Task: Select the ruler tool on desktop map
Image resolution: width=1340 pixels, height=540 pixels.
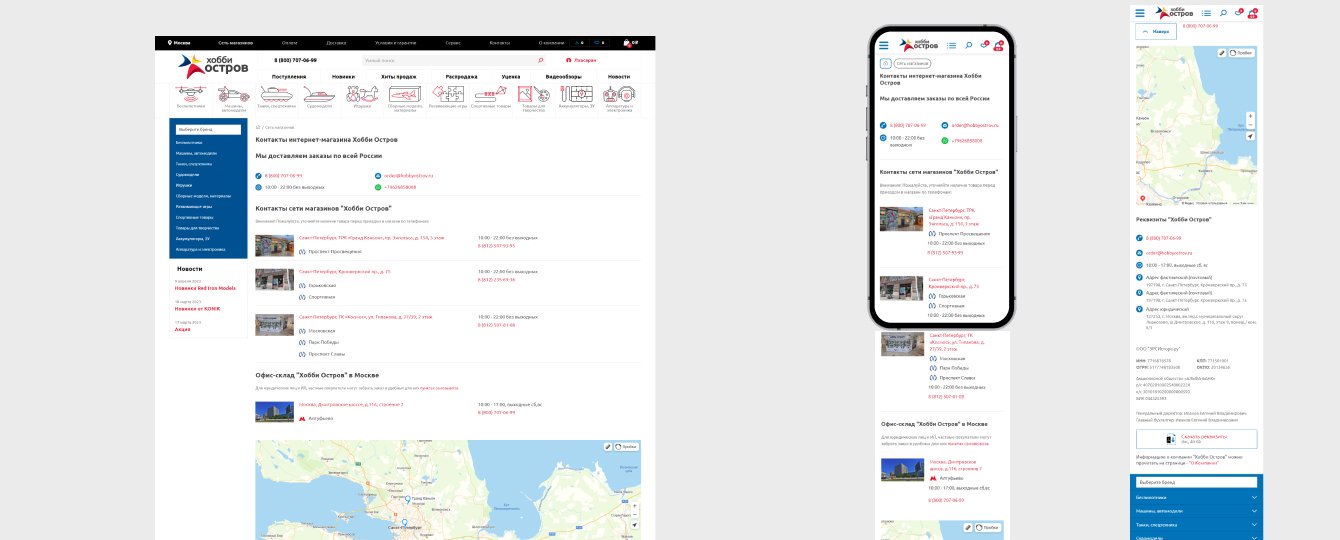Action: (608, 446)
